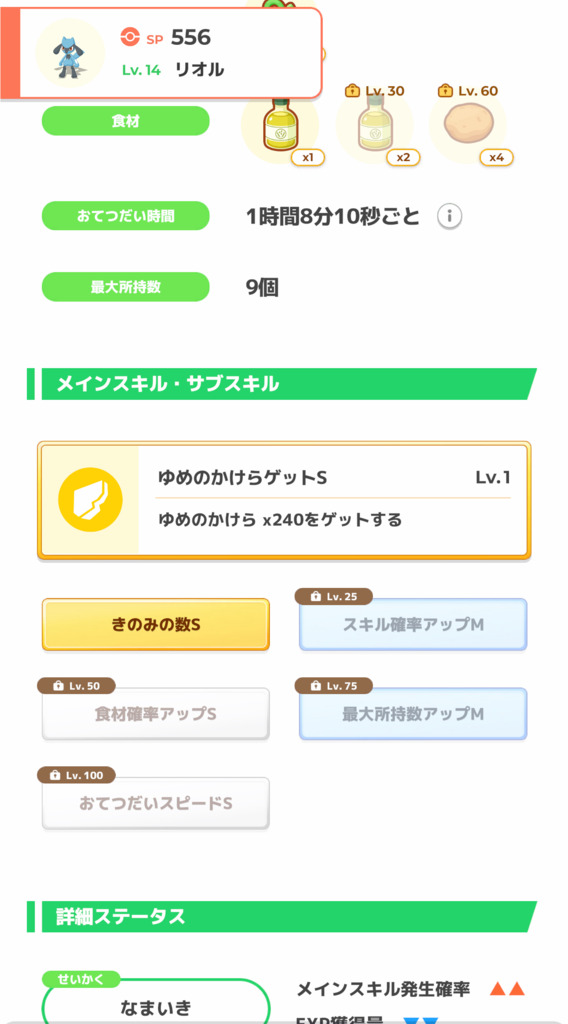Tap the おてつだい時間 label
Viewport: 568px width, 1024px height.
pyautogui.click(x=125, y=216)
